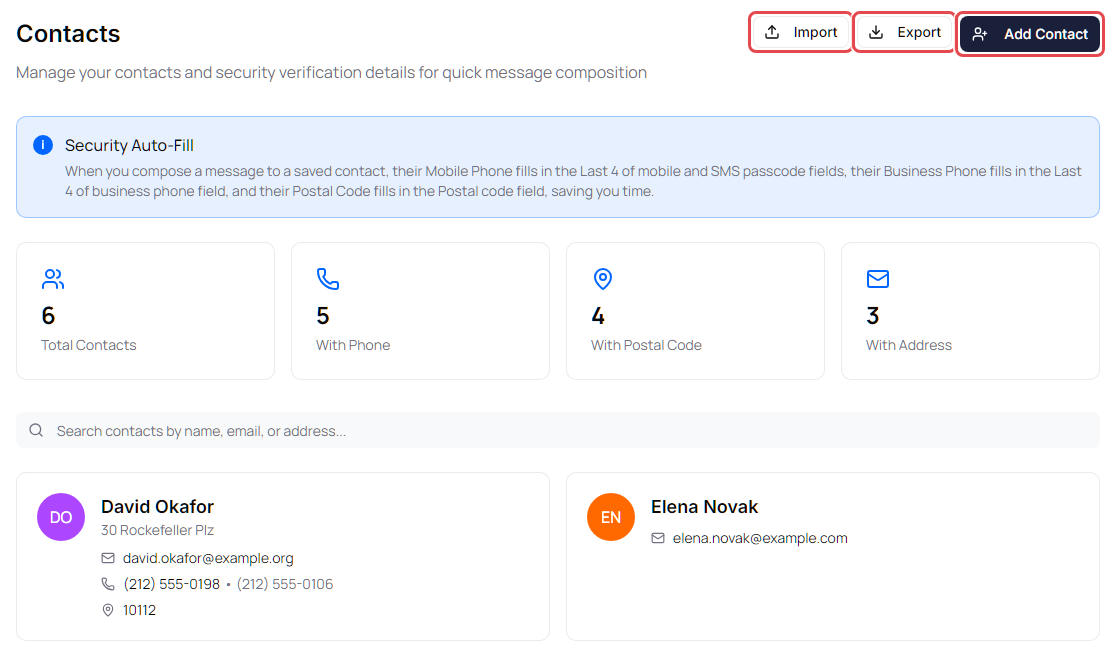
Task: Click the Export button
Action: point(904,33)
